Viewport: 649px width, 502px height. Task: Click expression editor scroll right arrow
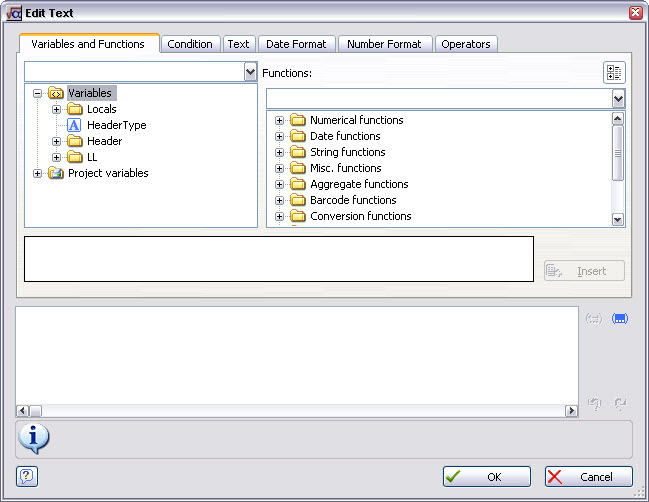[x=572, y=411]
